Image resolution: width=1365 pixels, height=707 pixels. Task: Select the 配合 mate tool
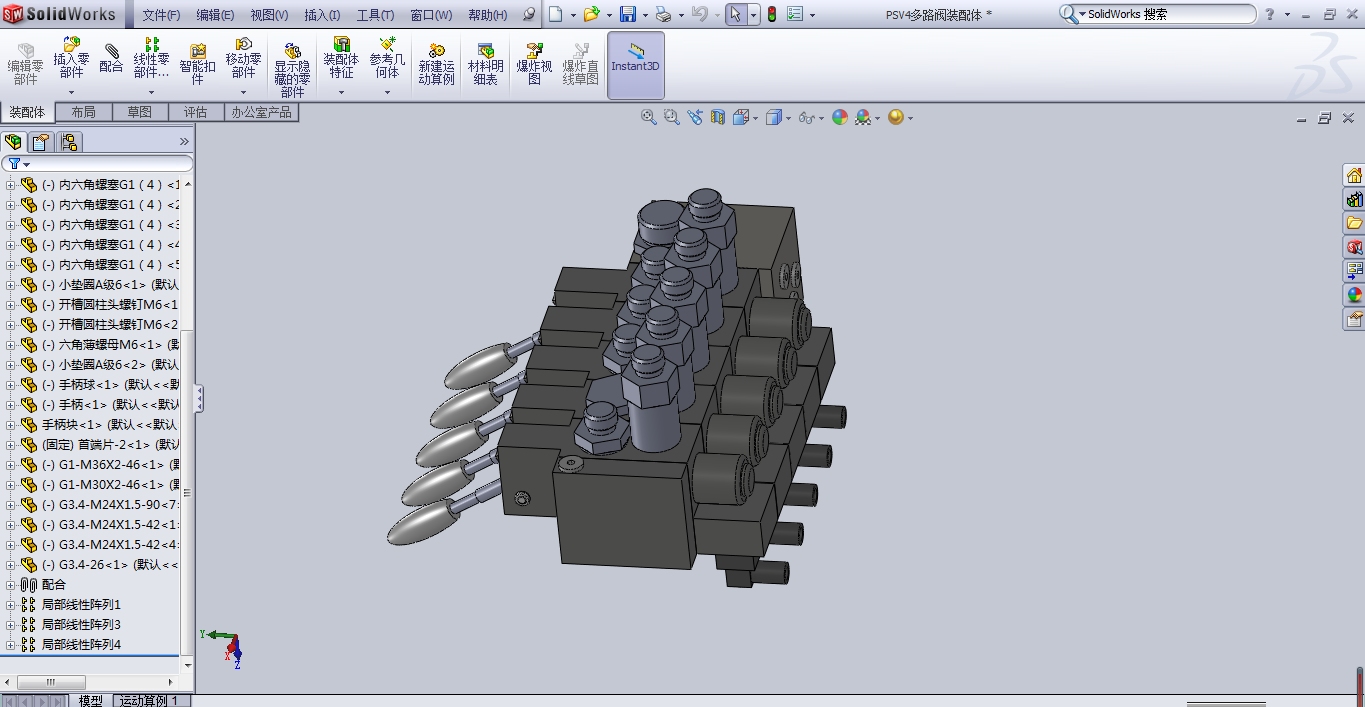[x=111, y=58]
